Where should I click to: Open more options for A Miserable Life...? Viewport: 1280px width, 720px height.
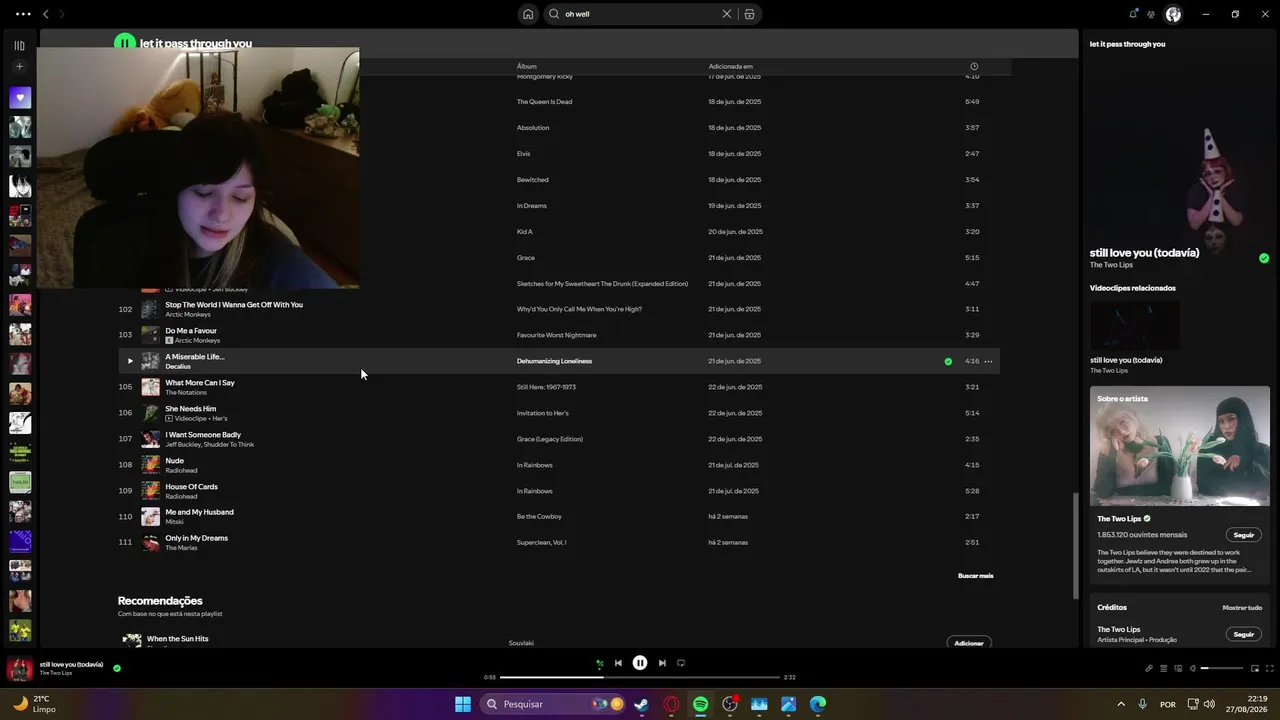[x=988, y=361]
